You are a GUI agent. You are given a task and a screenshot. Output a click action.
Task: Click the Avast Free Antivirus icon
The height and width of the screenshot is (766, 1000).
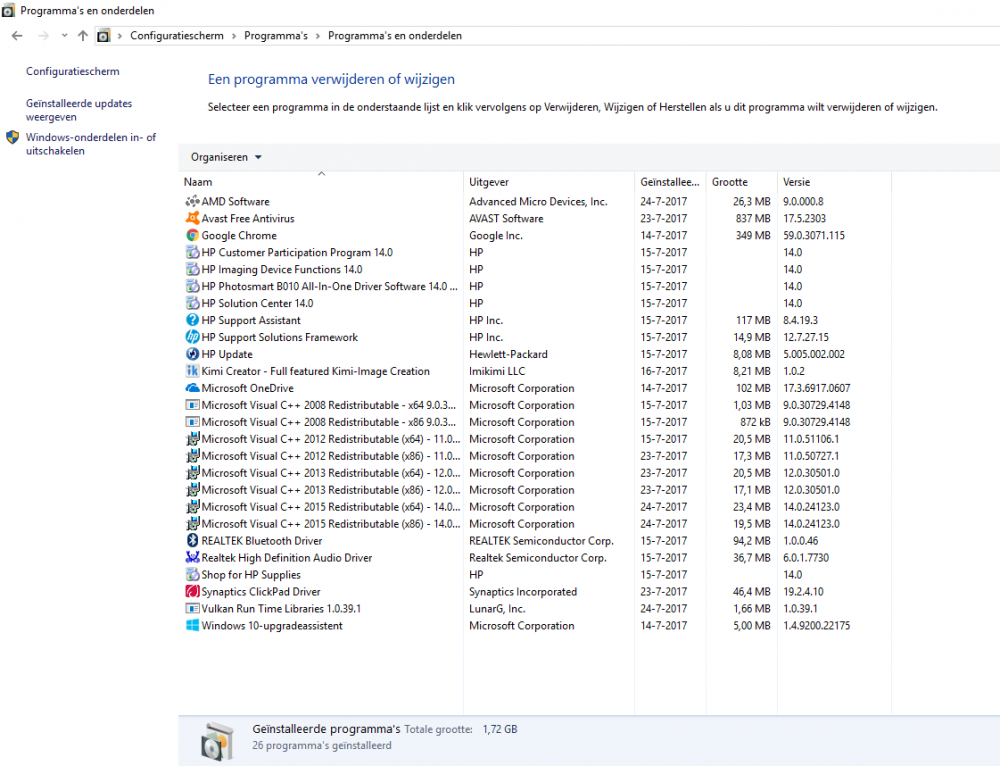pos(192,218)
